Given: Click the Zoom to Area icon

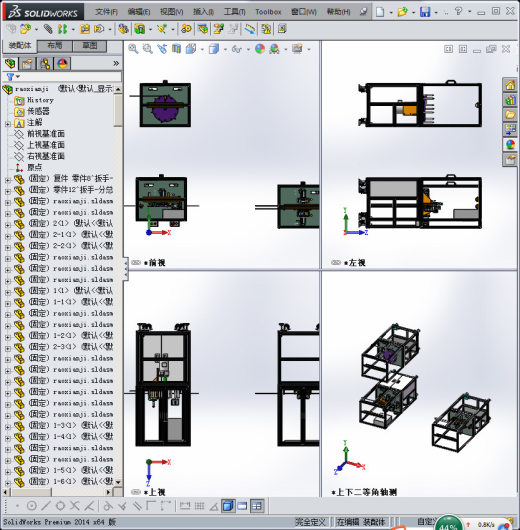Looking at the screenshot, I should coord(148,49).
